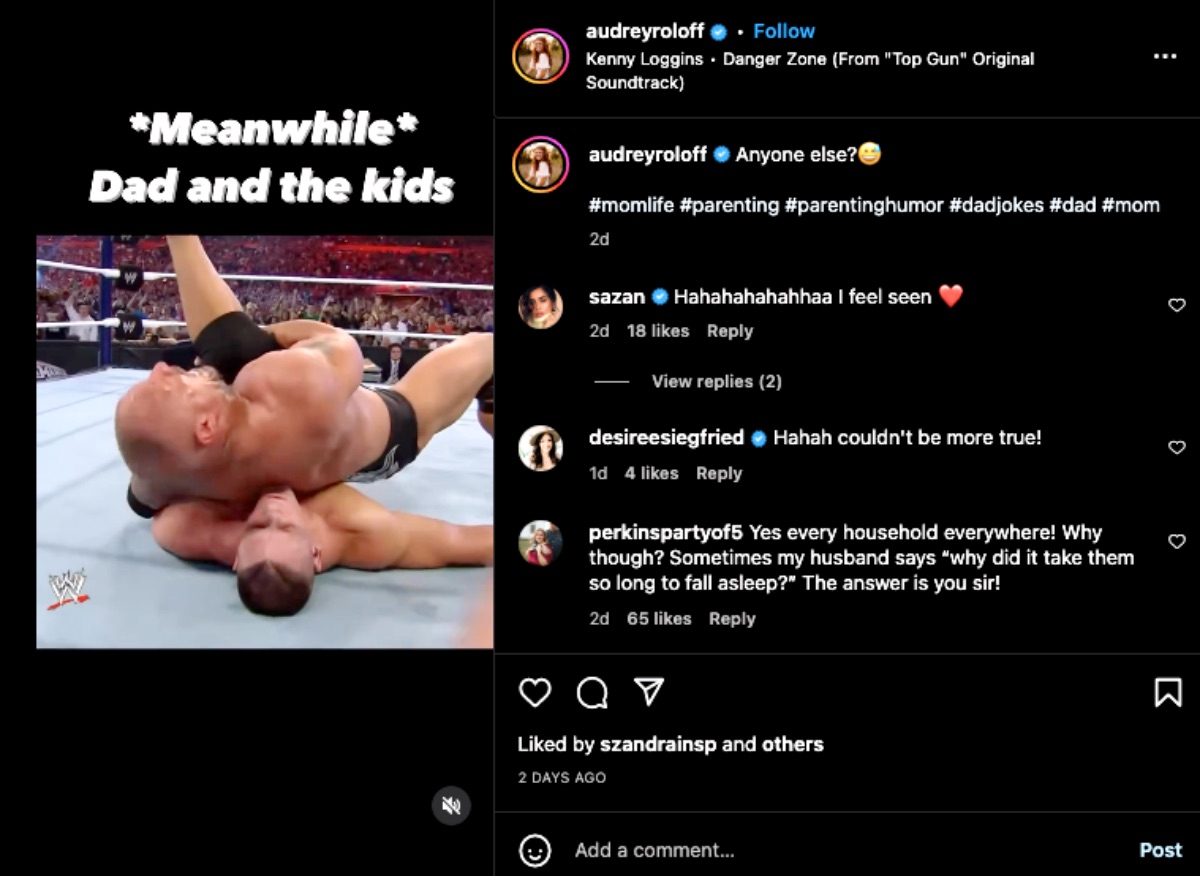Open audreyroloff's profile picture in the header
The image size is (1200, 876).
[541, 56]
